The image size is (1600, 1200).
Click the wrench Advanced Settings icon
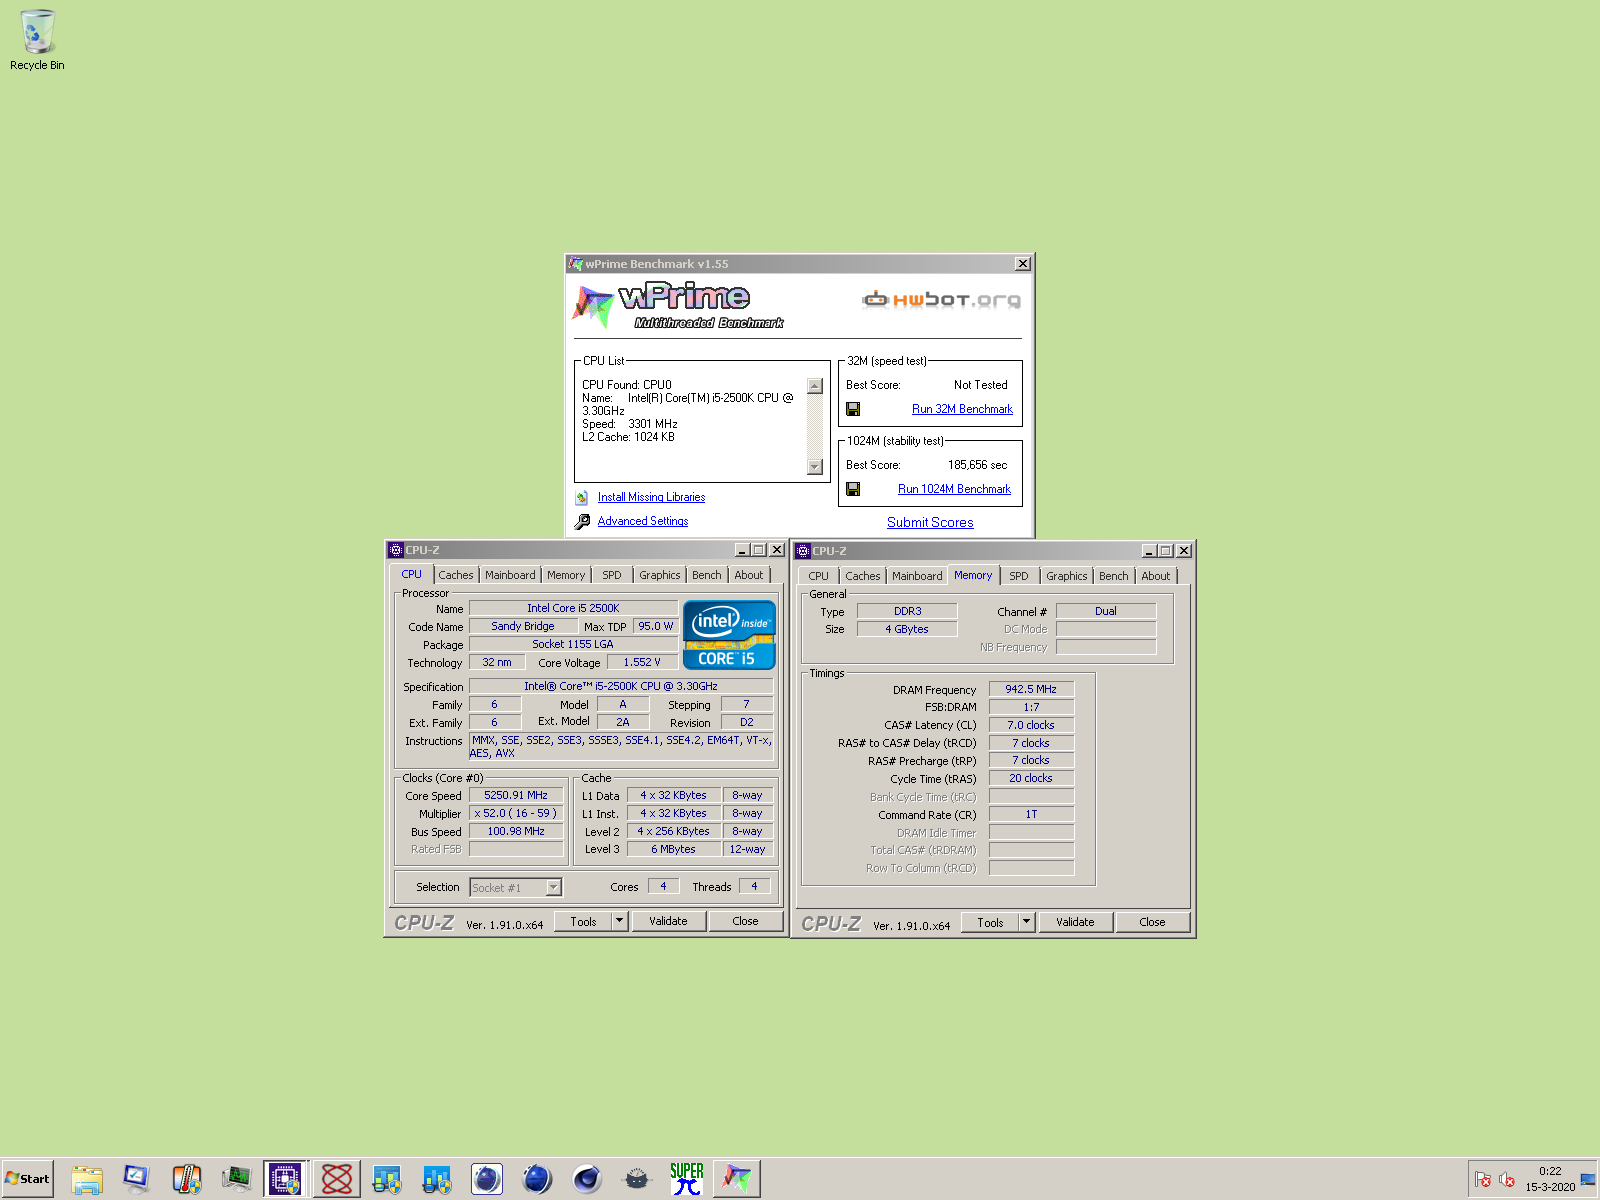tap(582, 522)
